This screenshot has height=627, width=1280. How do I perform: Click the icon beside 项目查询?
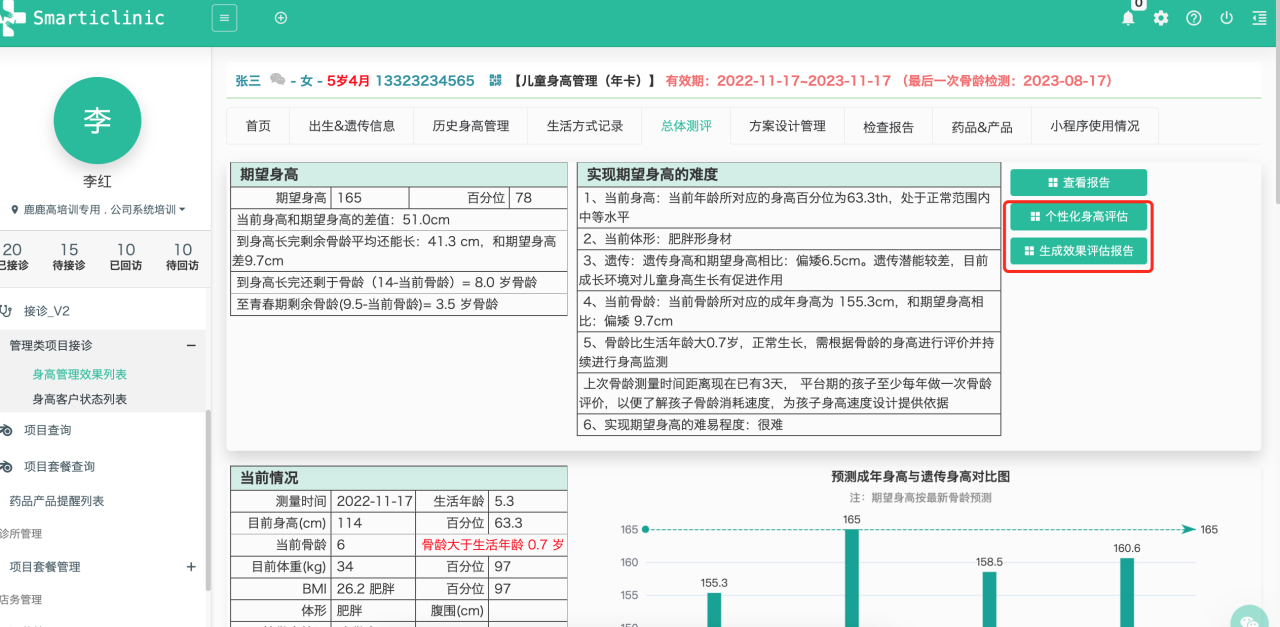[6, 430]
